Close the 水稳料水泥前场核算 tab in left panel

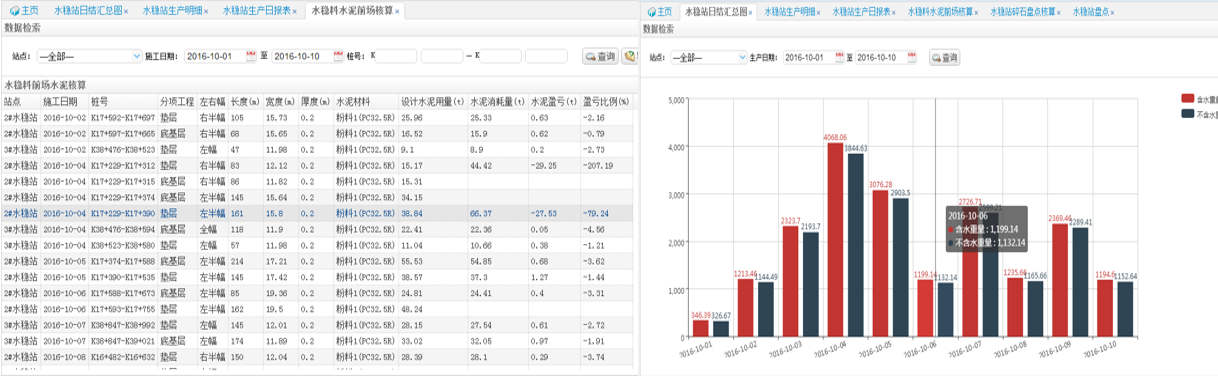coord(396,11)
